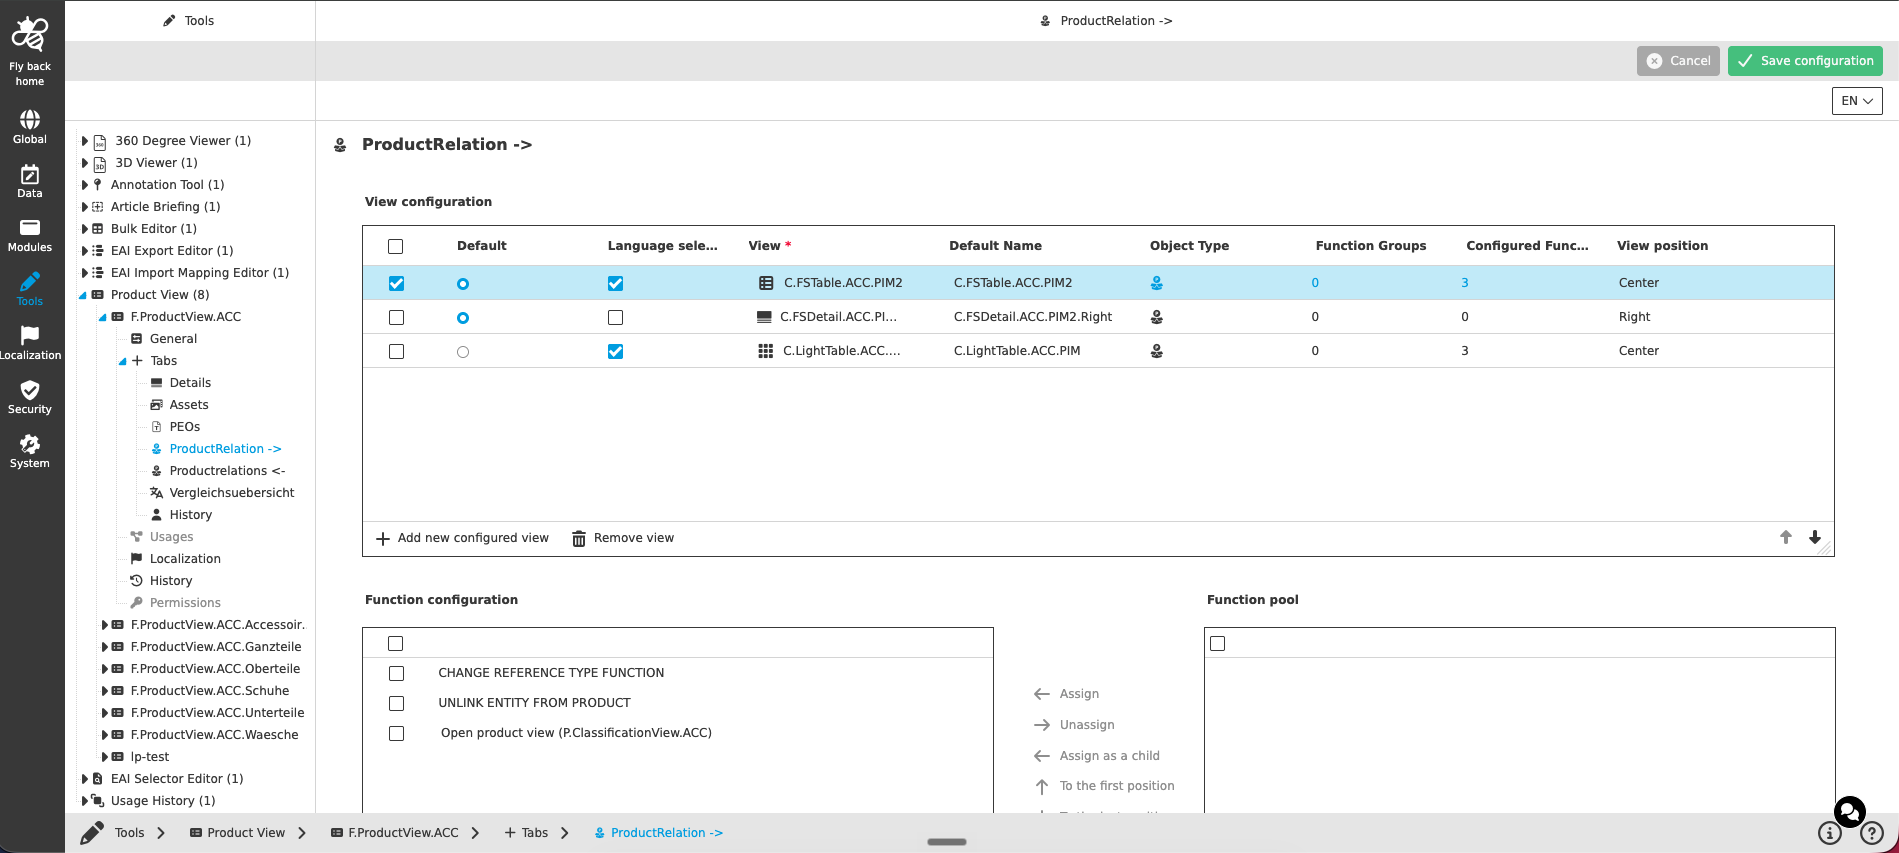Expand the Bulk Editor tree node
The height and width of the screenshot is (853, 1899).
85,229
